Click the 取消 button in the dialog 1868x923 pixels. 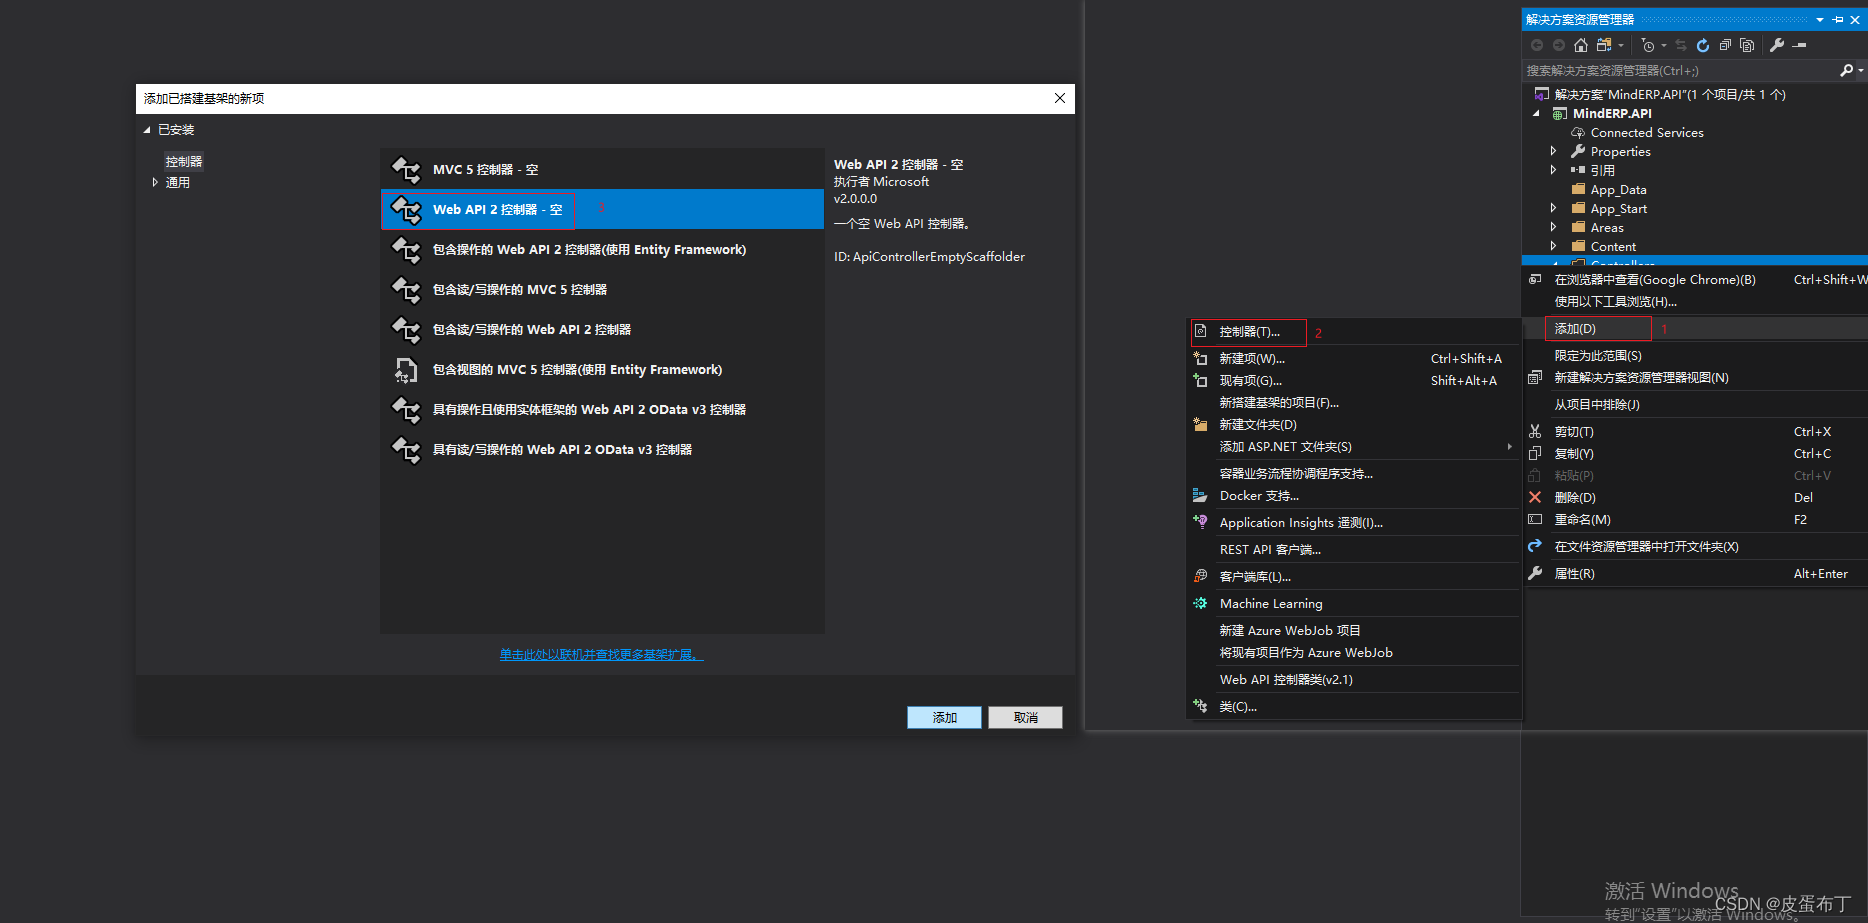1025,717
